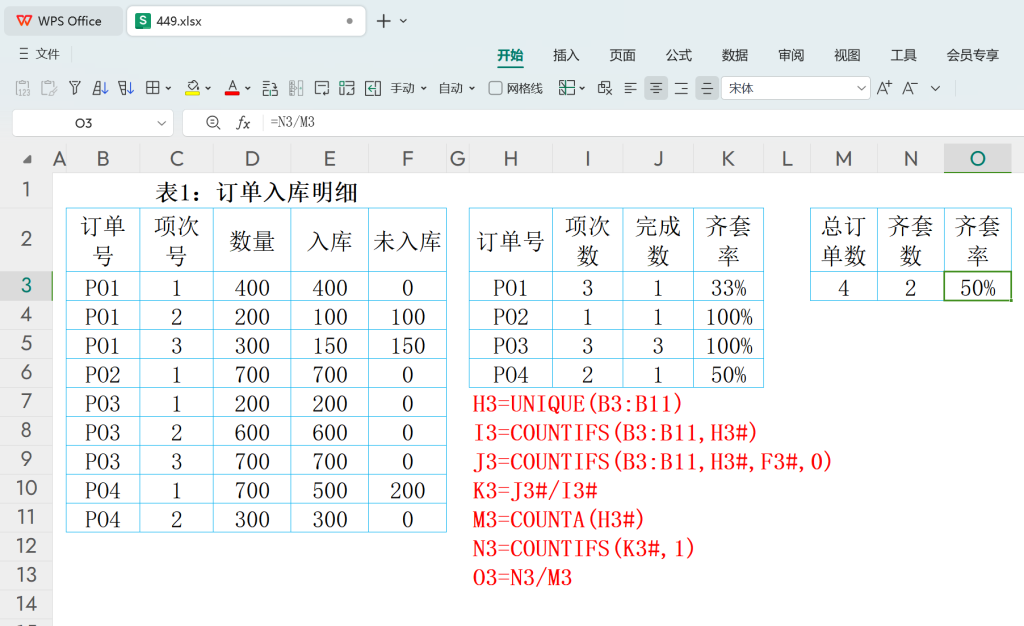Toggle the highlighted middle vertical alignment icon

coord(707,88)
